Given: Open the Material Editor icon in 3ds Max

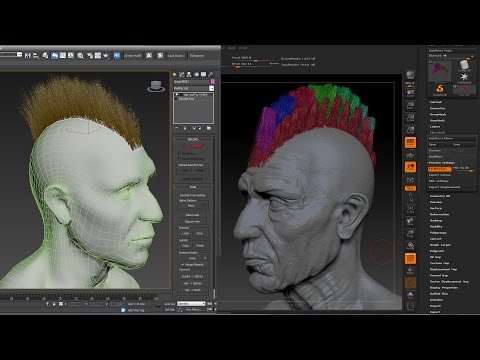Looking at the screenshot, I should (x=80, y=55).
